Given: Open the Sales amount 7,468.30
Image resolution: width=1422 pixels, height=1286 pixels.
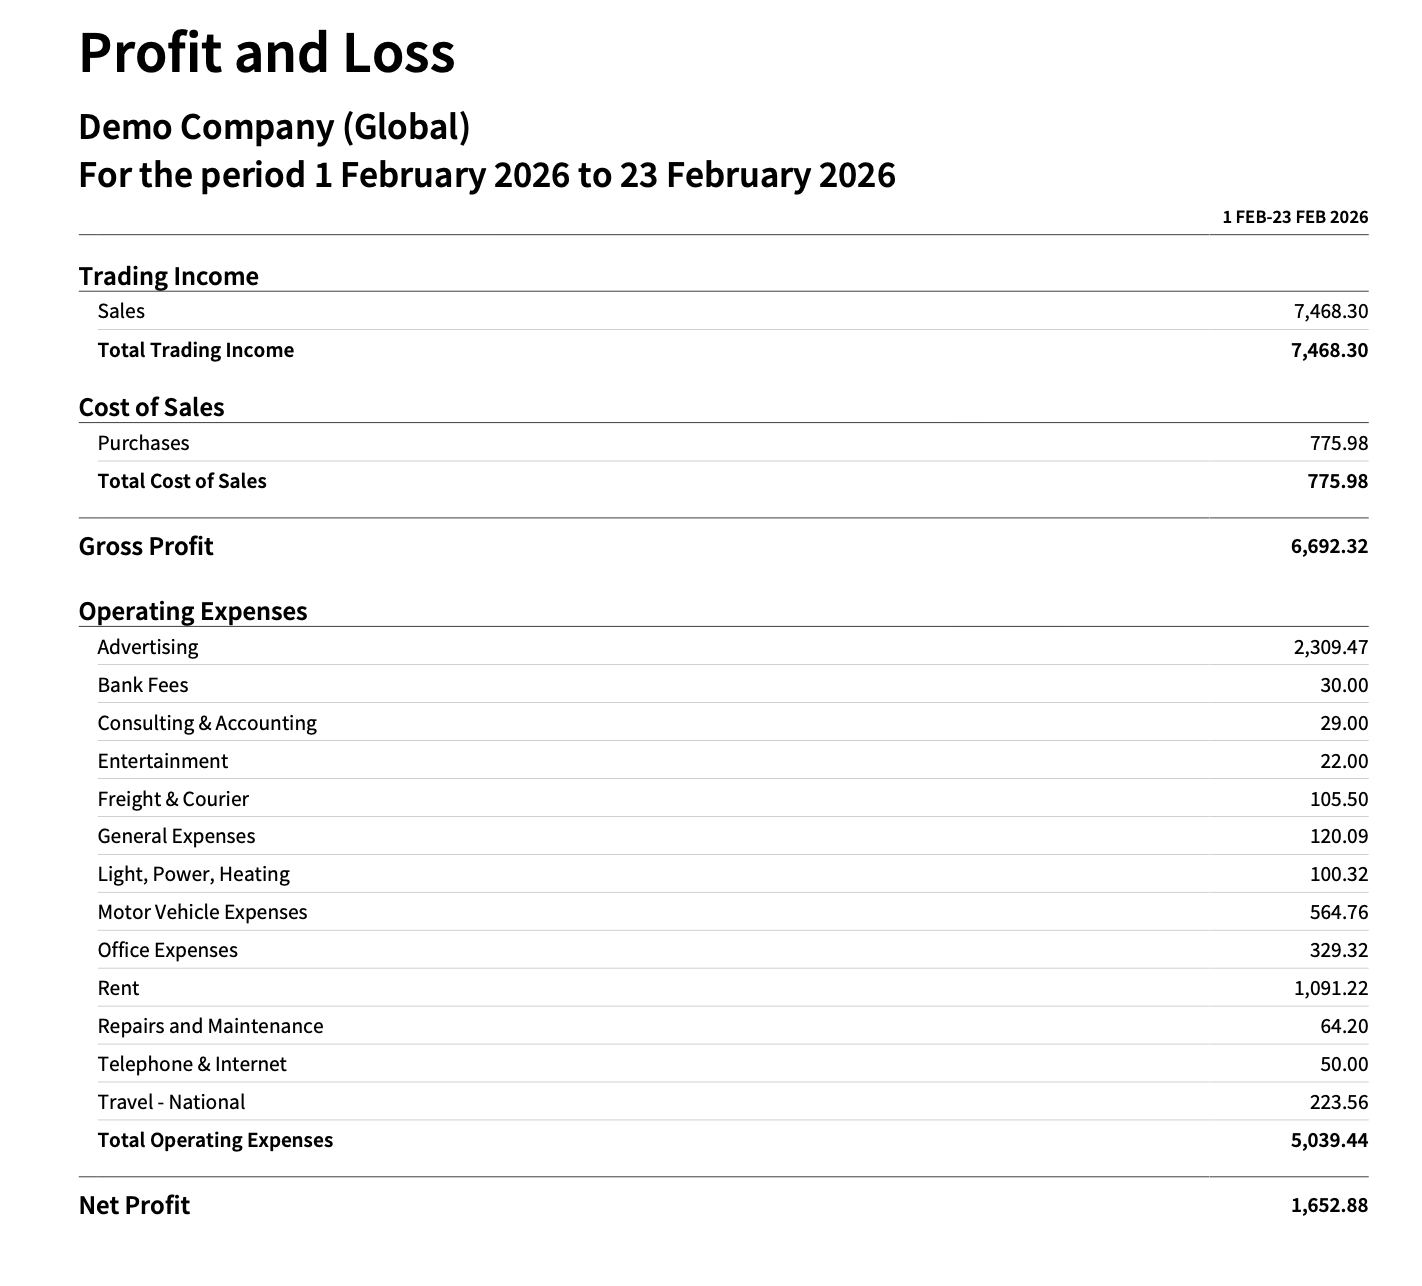Looking at the screenshot, I should [1330, 311].
